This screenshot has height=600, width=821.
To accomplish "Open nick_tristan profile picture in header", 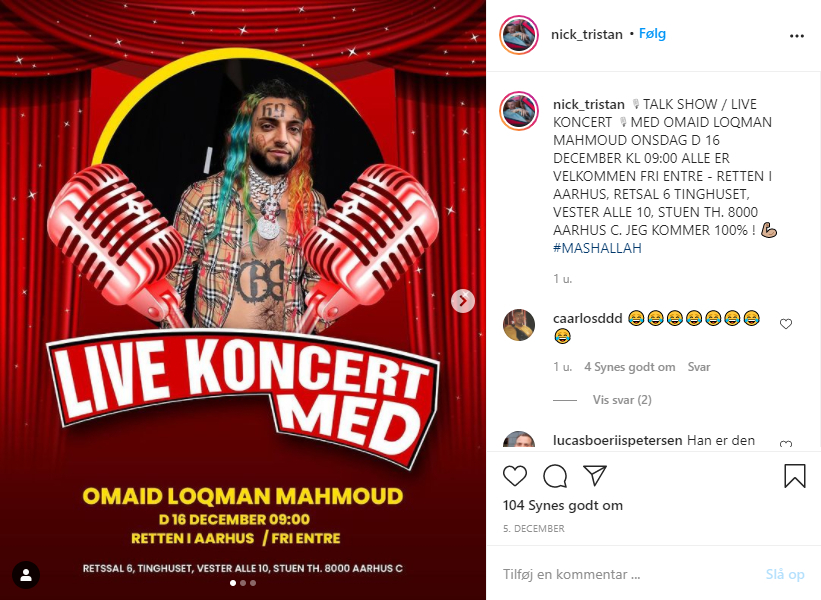I will point(519,35).
